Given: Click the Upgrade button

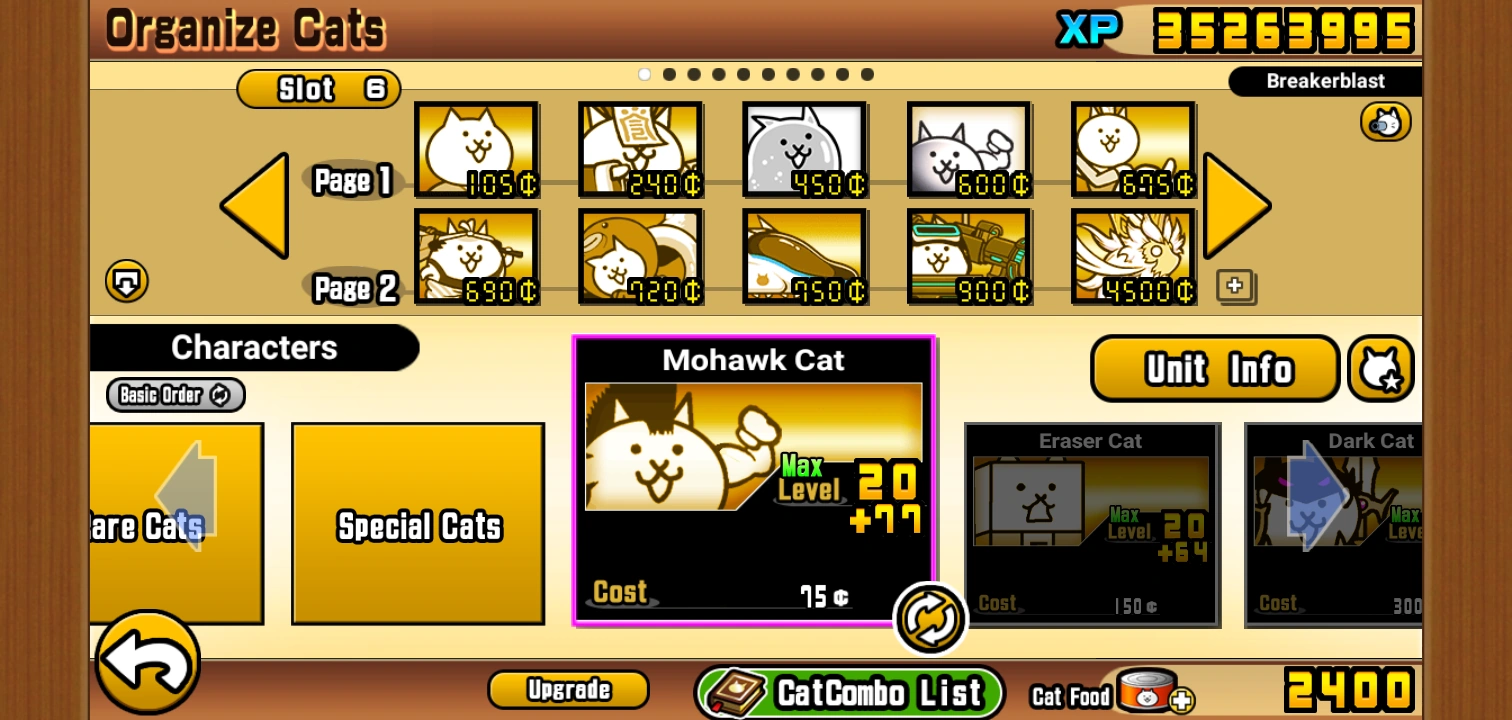Looking at the screenshot, I should point(568,689).
